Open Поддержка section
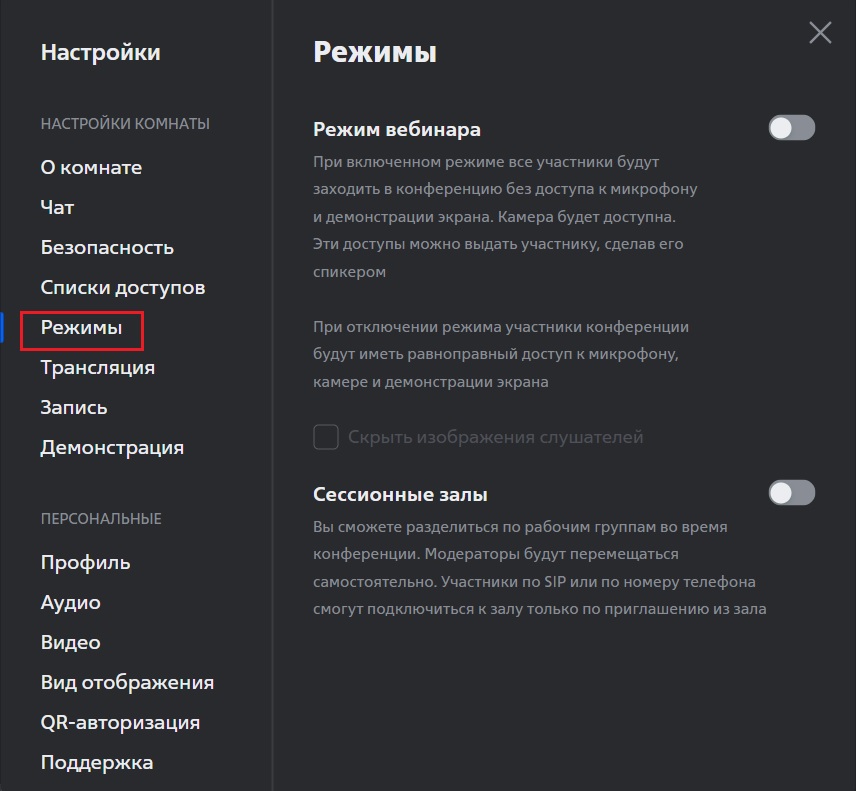856x791 pixels. click(x=97, y=762)
